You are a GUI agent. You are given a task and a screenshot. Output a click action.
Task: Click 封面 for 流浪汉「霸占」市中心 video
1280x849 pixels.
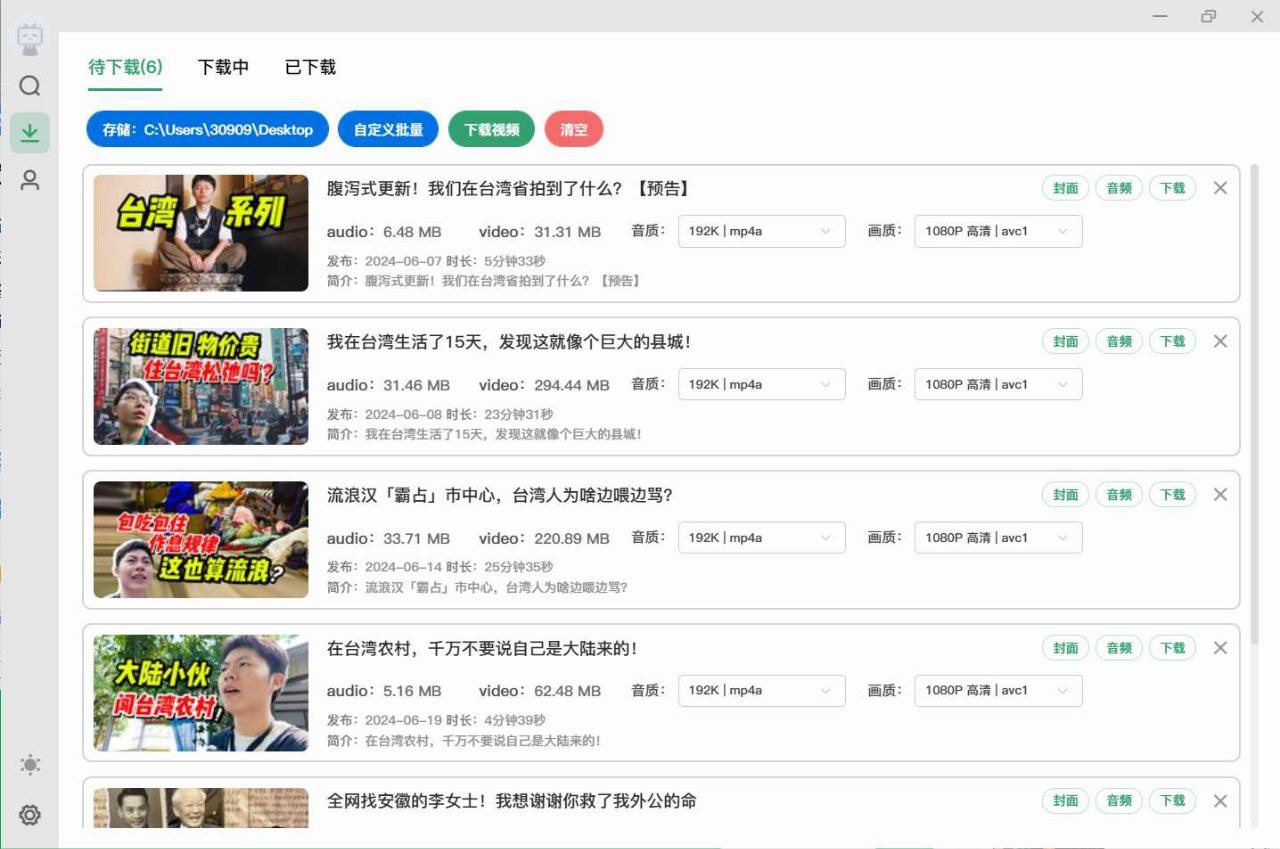(x=1066, y=494)
